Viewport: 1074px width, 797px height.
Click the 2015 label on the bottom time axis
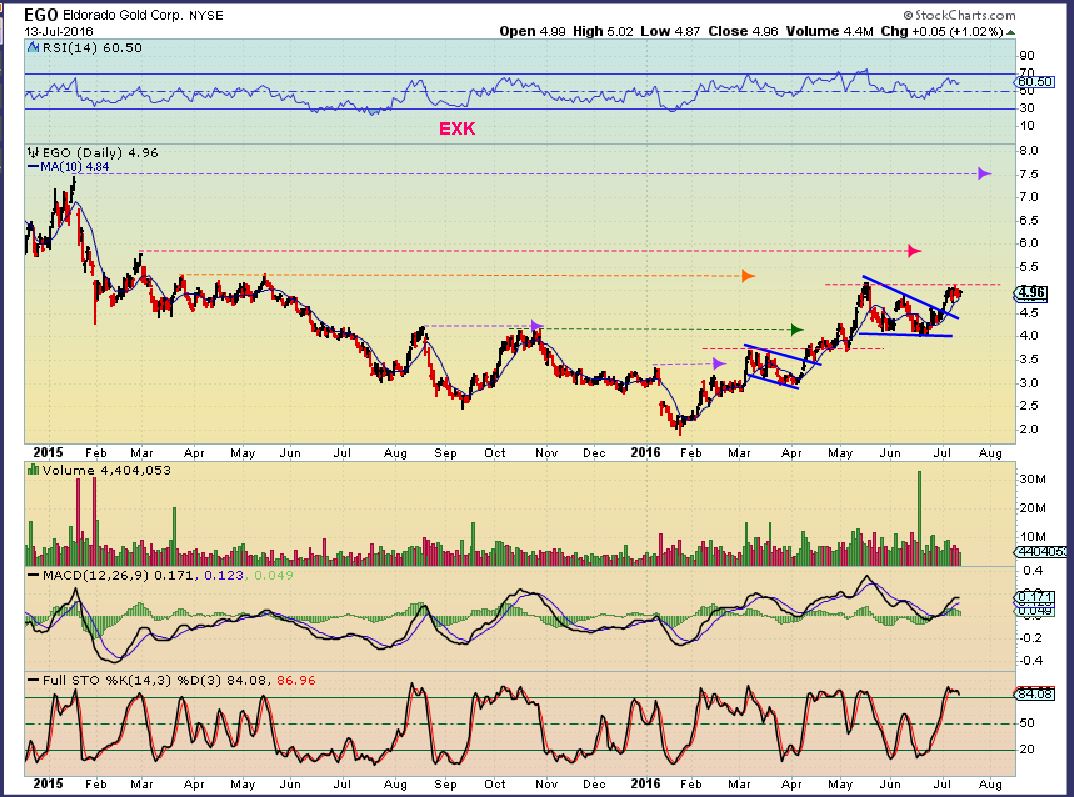click(48, 783)
